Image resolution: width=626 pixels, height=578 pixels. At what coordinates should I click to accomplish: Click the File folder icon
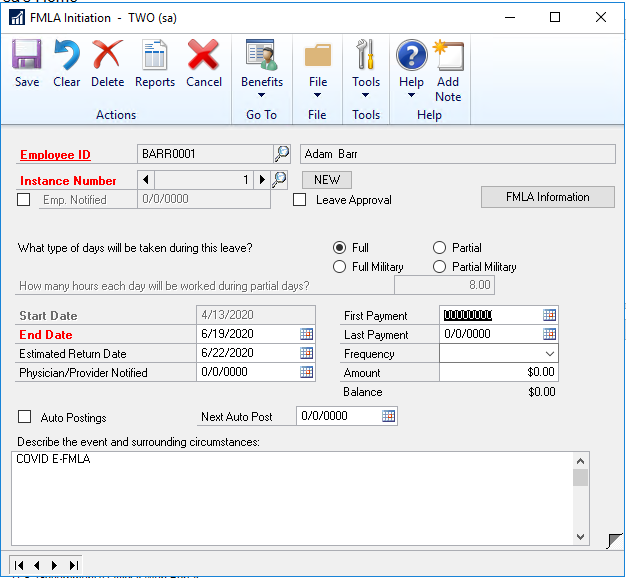coord(318,55)
